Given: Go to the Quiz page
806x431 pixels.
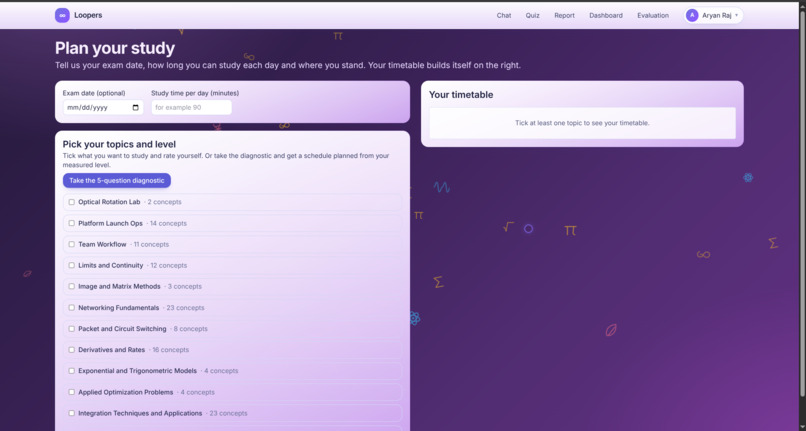Looking at the screenshot, I should pos(533,15).
